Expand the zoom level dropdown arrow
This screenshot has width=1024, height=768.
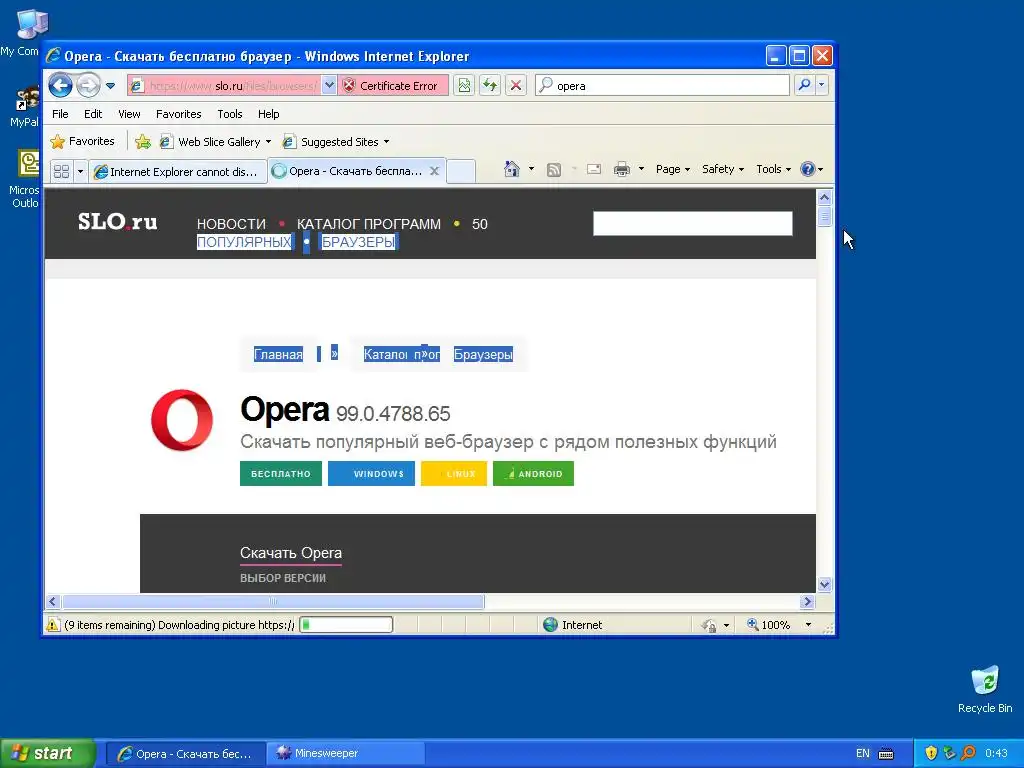pos(808,625)
